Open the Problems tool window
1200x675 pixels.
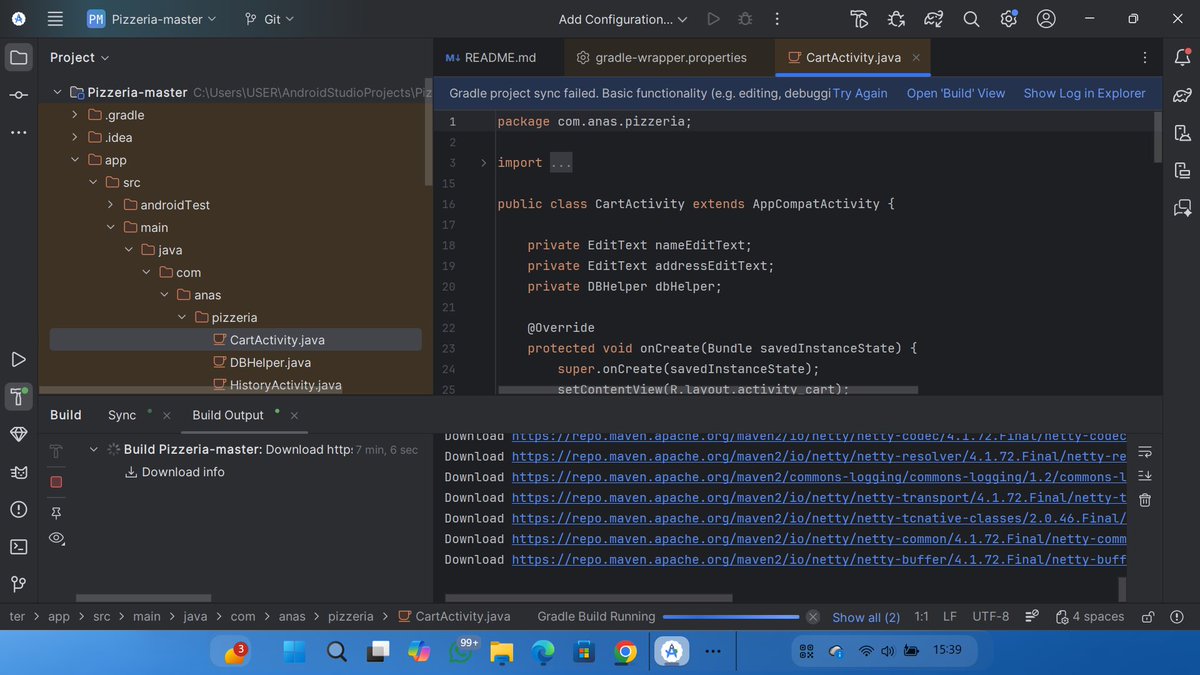19,509
